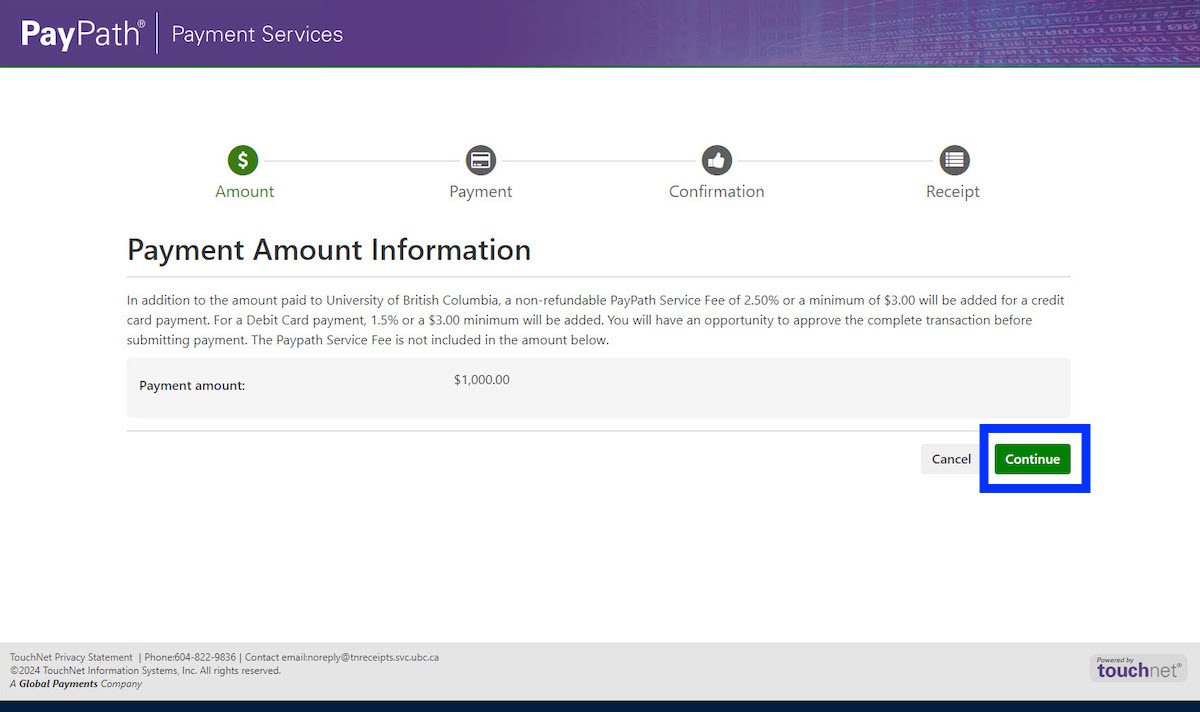This screenshot has width=1200, height=712.
Task: Click the Payment amount row
Action: [598, 387]
